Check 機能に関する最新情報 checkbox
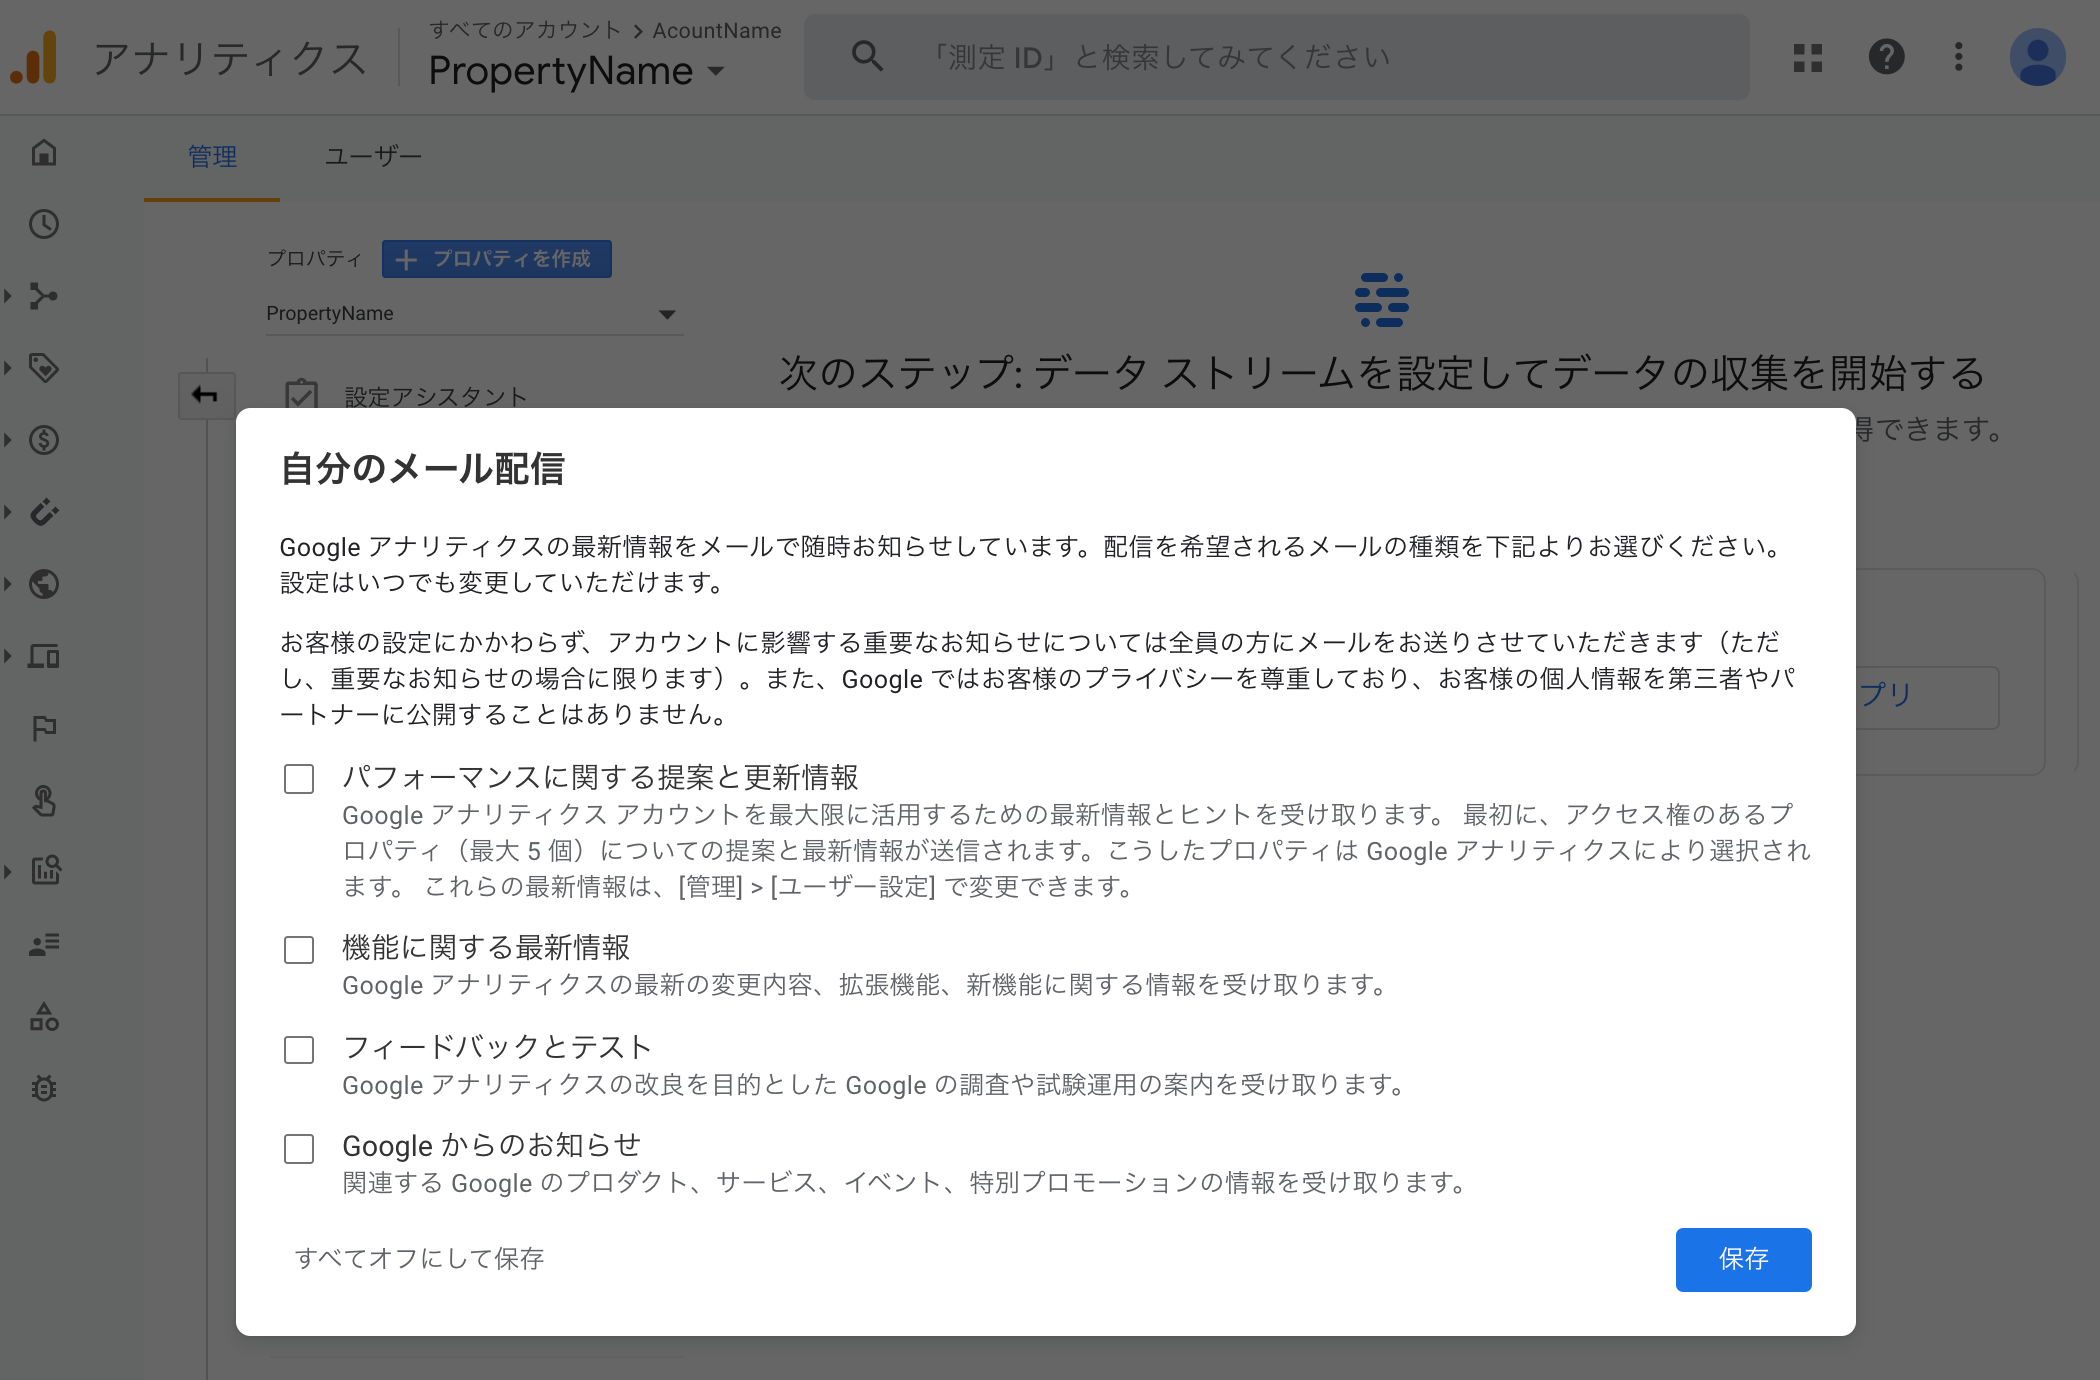This screenshot has height=1380, width=2100. click(x=299, y=949)
